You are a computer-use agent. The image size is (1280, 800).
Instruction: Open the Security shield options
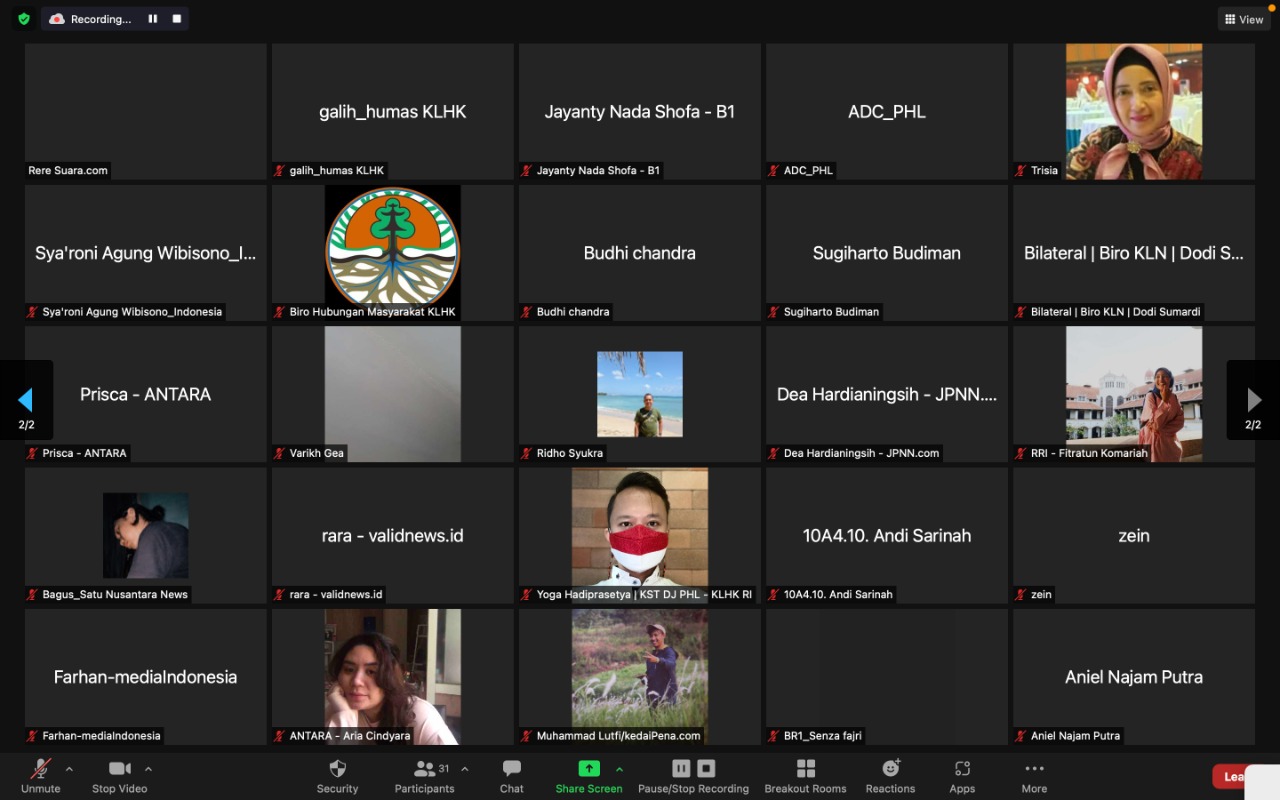[337, 776]
